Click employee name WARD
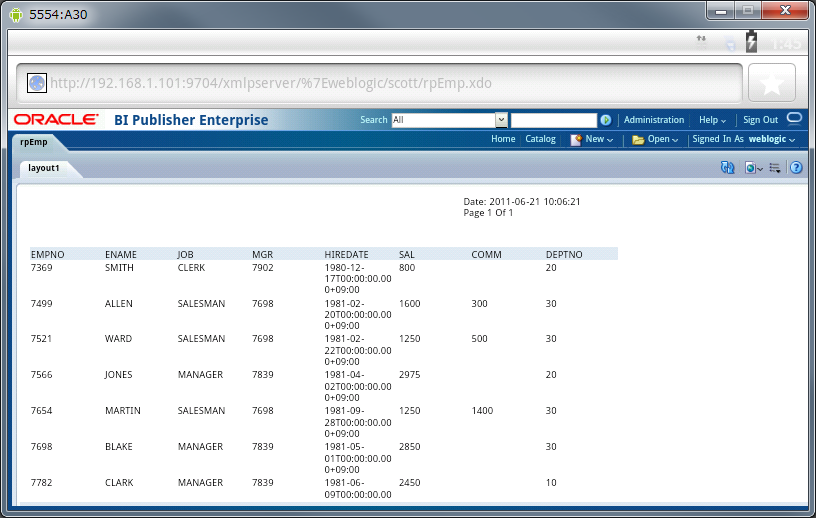The width and height of the screenshot is (816, 518). pyautogui.click(x=118, y=338)
